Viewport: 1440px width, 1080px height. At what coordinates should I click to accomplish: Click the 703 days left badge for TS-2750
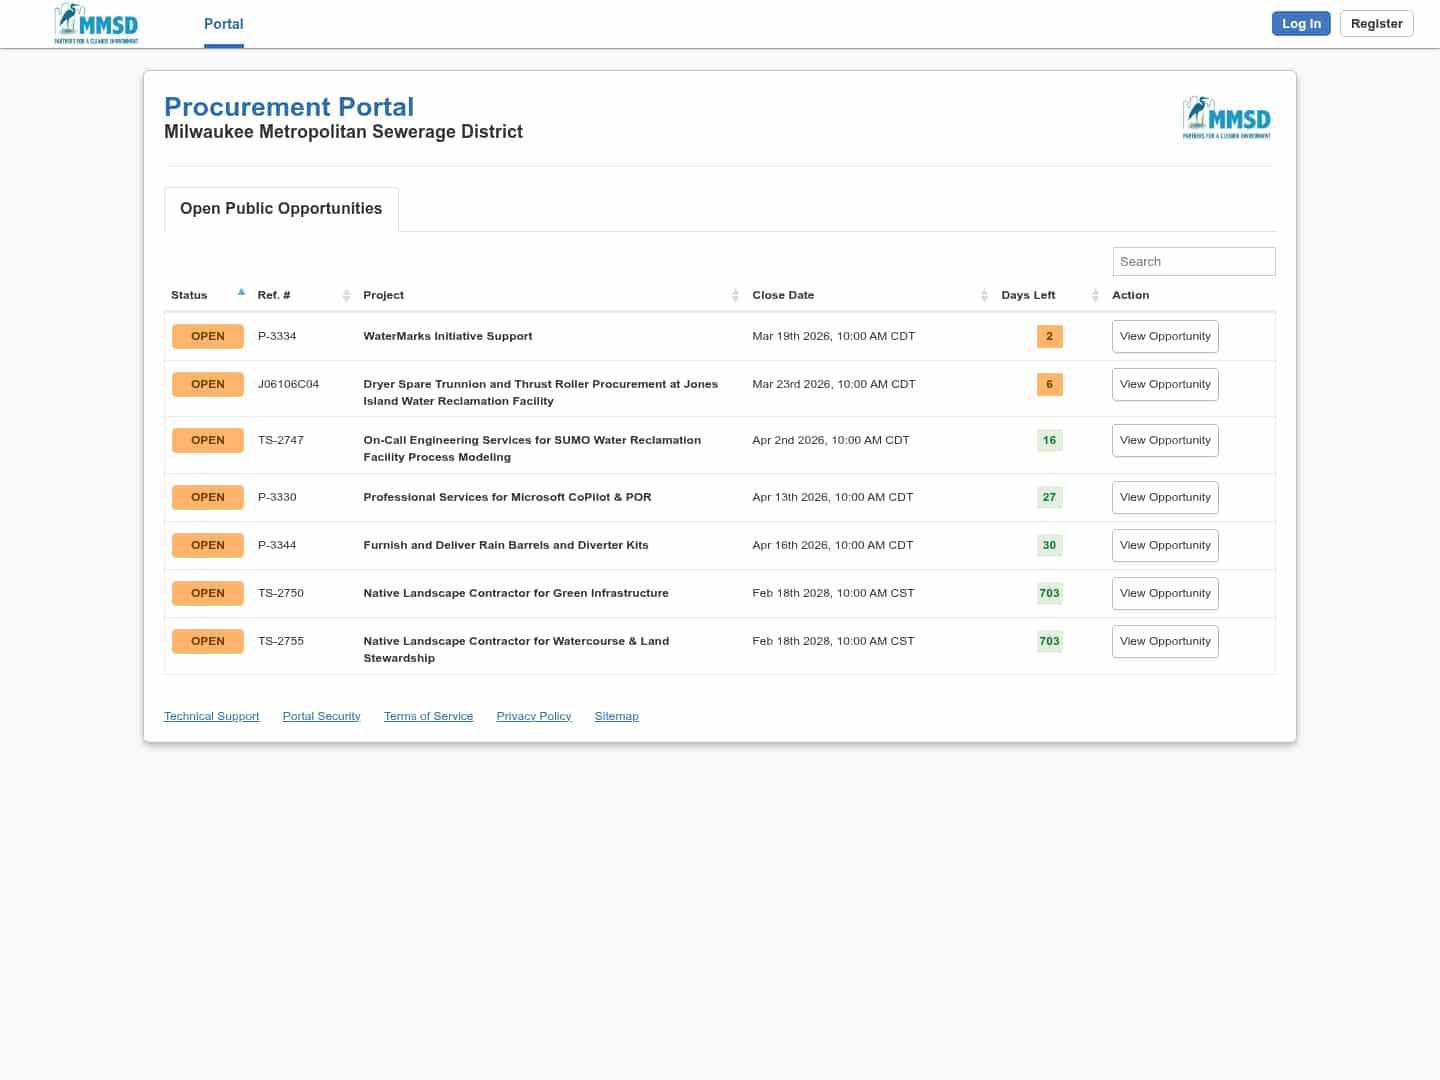(x=1049, y=593)
